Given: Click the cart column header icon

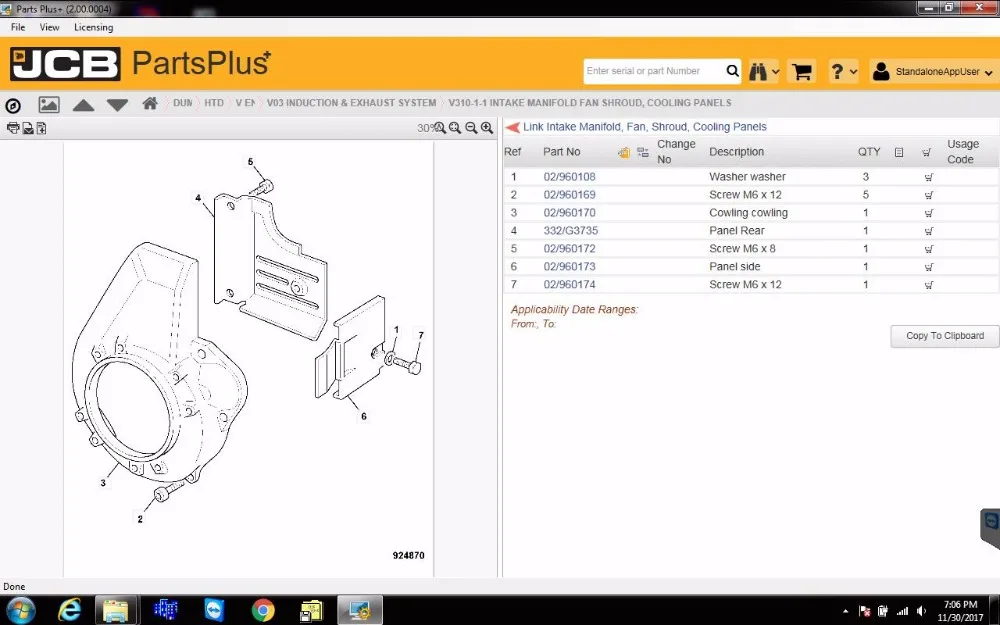Looking at the screenshot, I should 926,152.
